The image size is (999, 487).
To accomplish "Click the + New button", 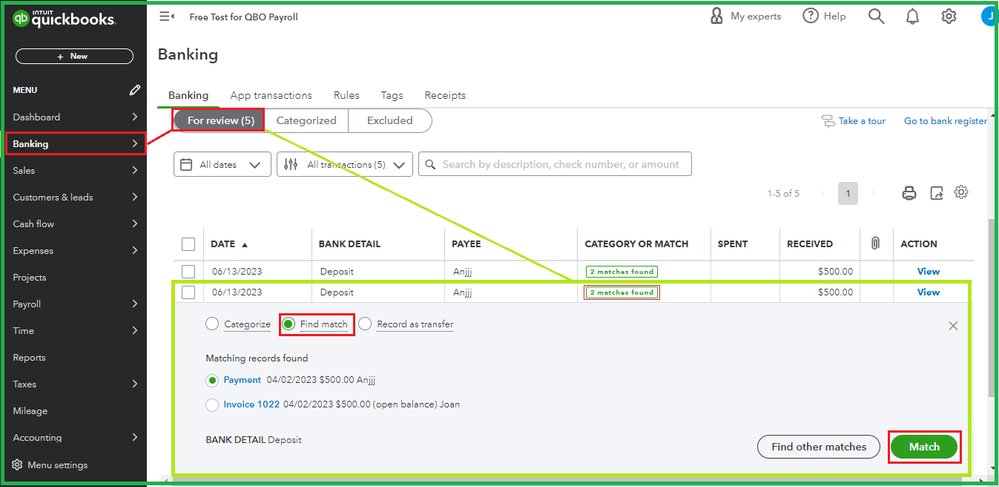I will click(x=75, y=56).
